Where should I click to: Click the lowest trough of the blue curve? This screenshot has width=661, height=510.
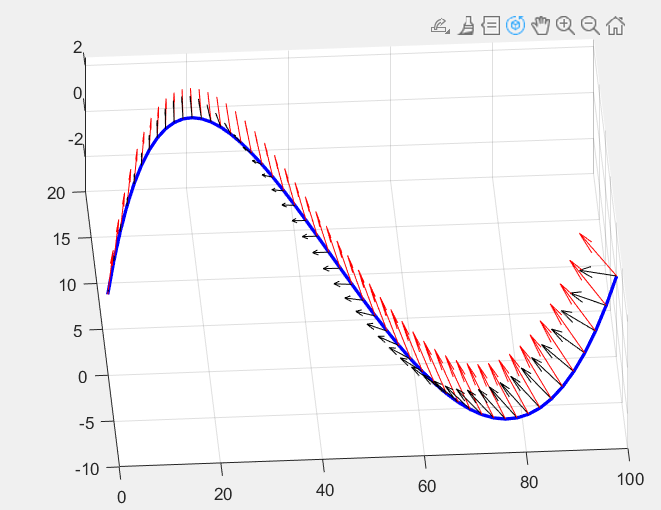point(508,418)
